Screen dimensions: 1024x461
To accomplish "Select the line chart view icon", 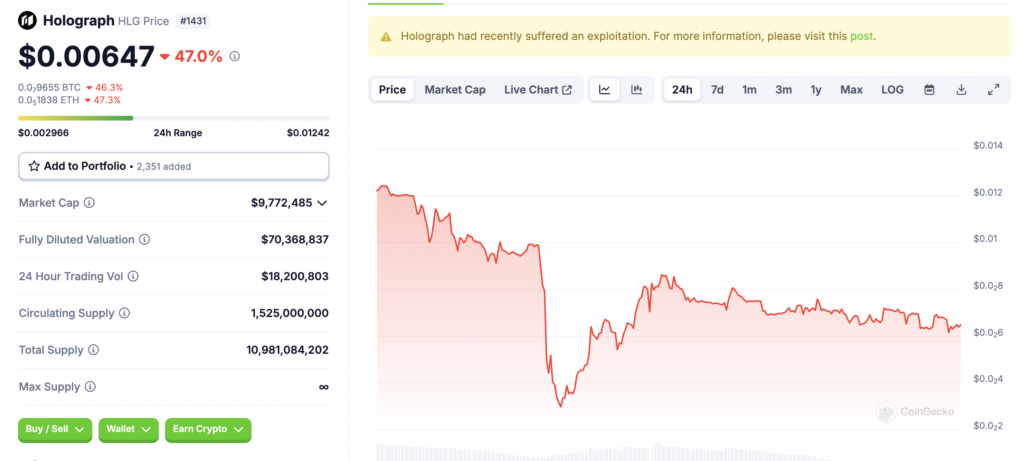I will pos(605,90).
